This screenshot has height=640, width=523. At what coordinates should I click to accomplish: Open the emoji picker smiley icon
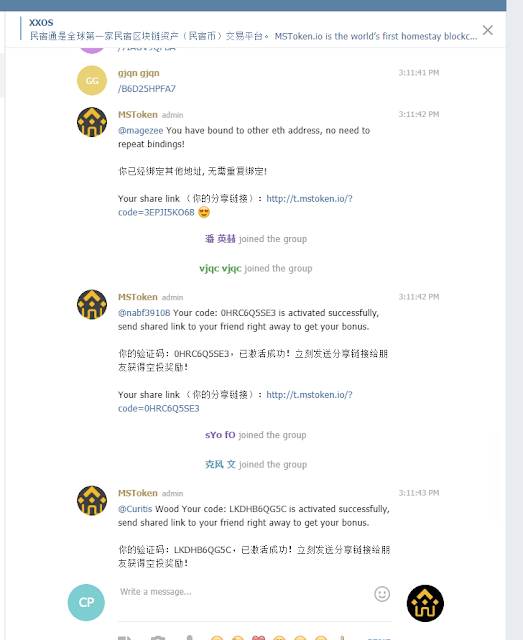[x=382, y=594]
